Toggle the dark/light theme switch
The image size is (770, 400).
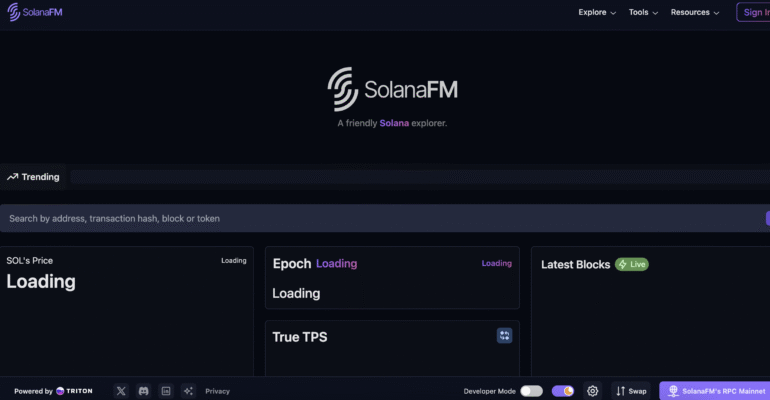tap(563, 391)
